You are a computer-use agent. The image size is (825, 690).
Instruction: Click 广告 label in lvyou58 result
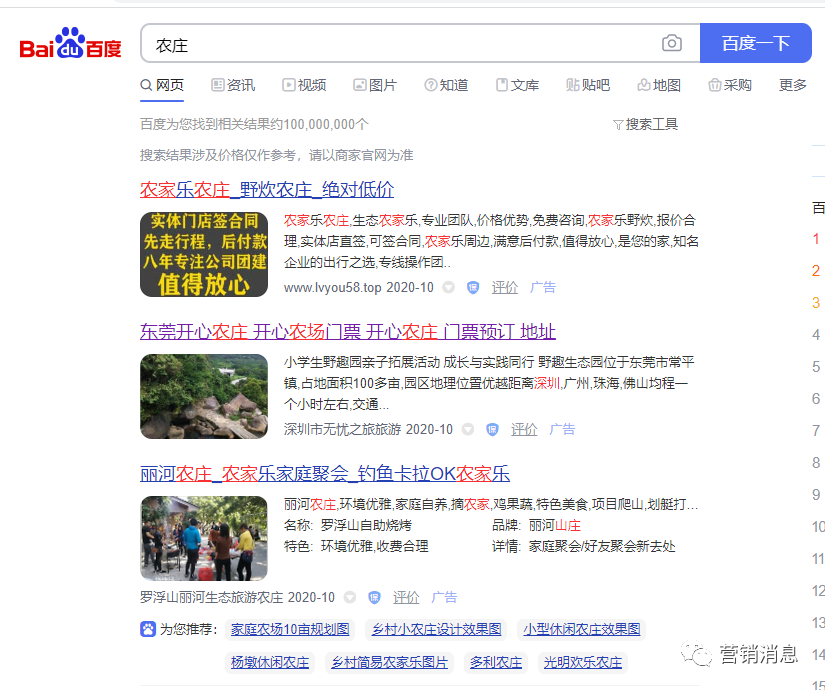(x=542, y=287)
